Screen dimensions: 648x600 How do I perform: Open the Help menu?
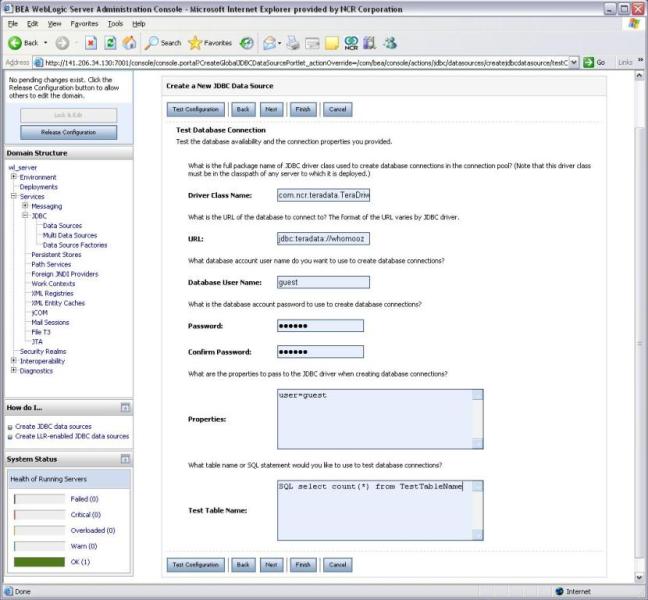coord(138,24)
